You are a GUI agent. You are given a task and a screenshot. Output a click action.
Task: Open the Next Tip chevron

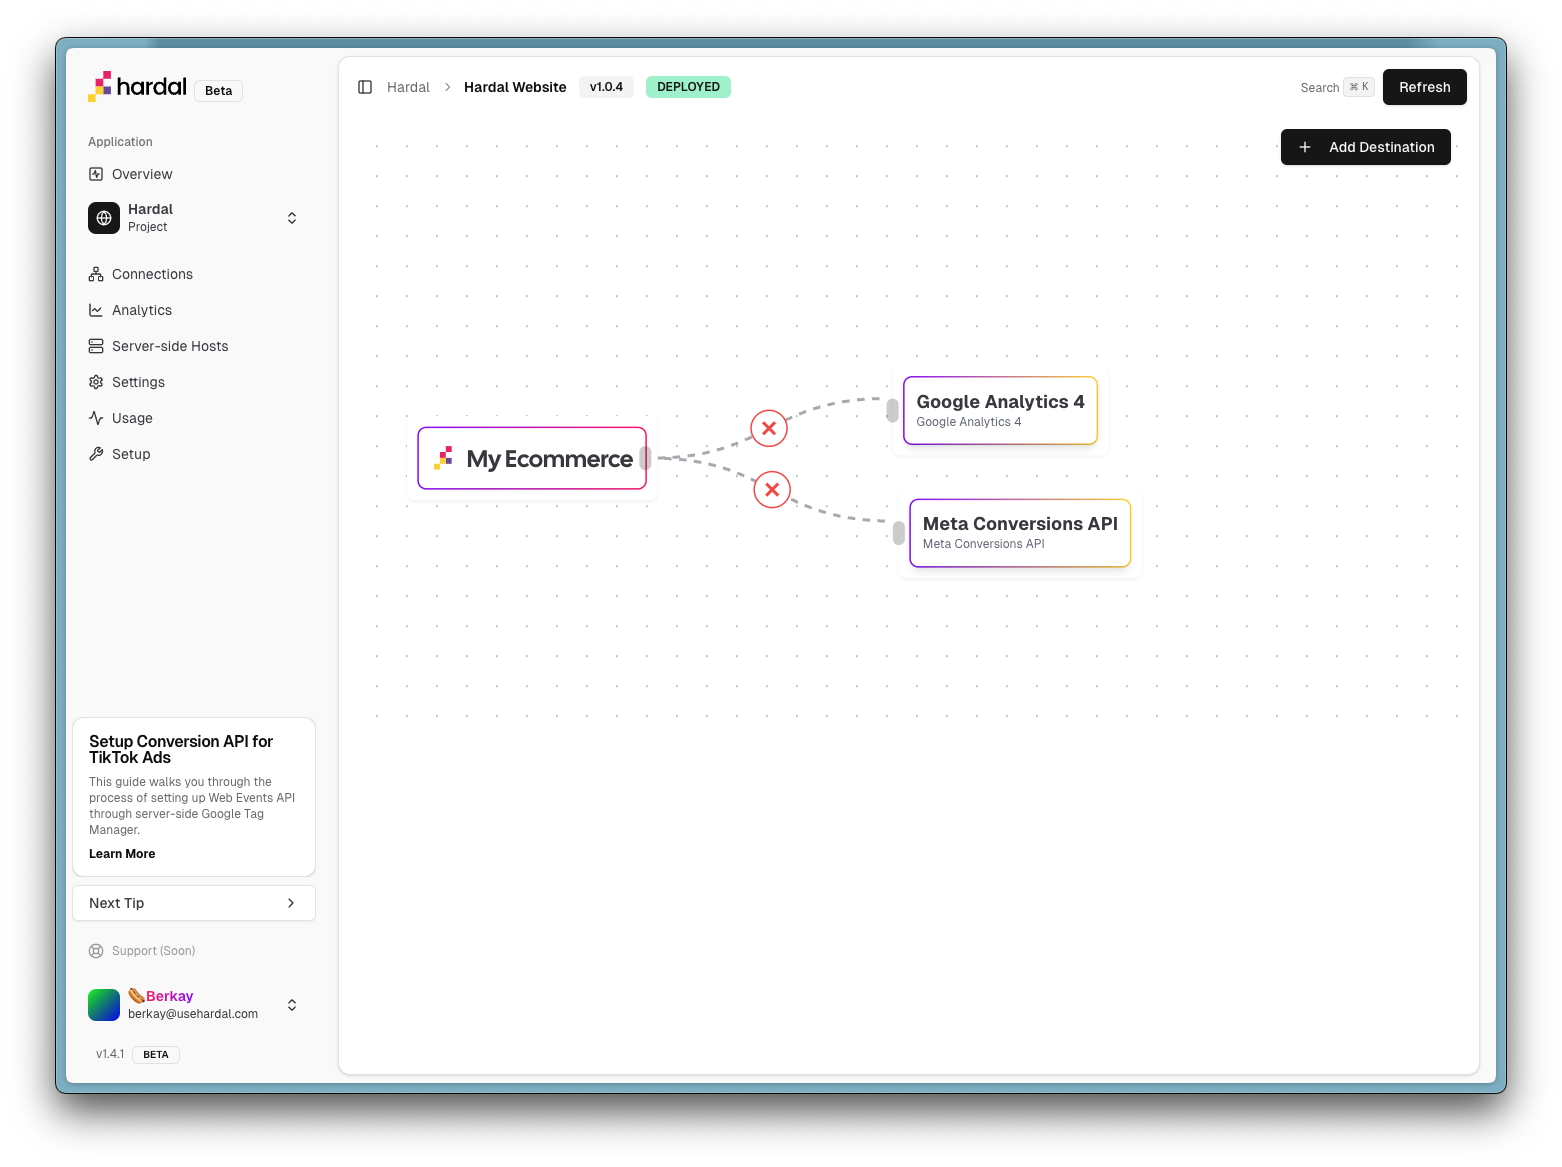click(291, 903)
